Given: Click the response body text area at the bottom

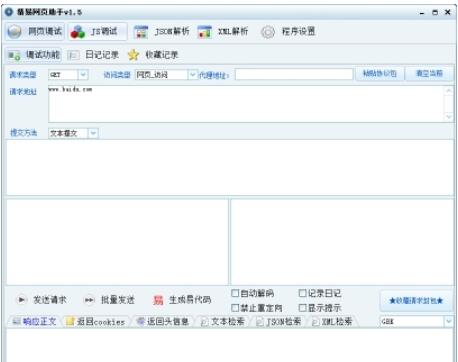Looking at the screenshot, I should [x=229, y=345].
